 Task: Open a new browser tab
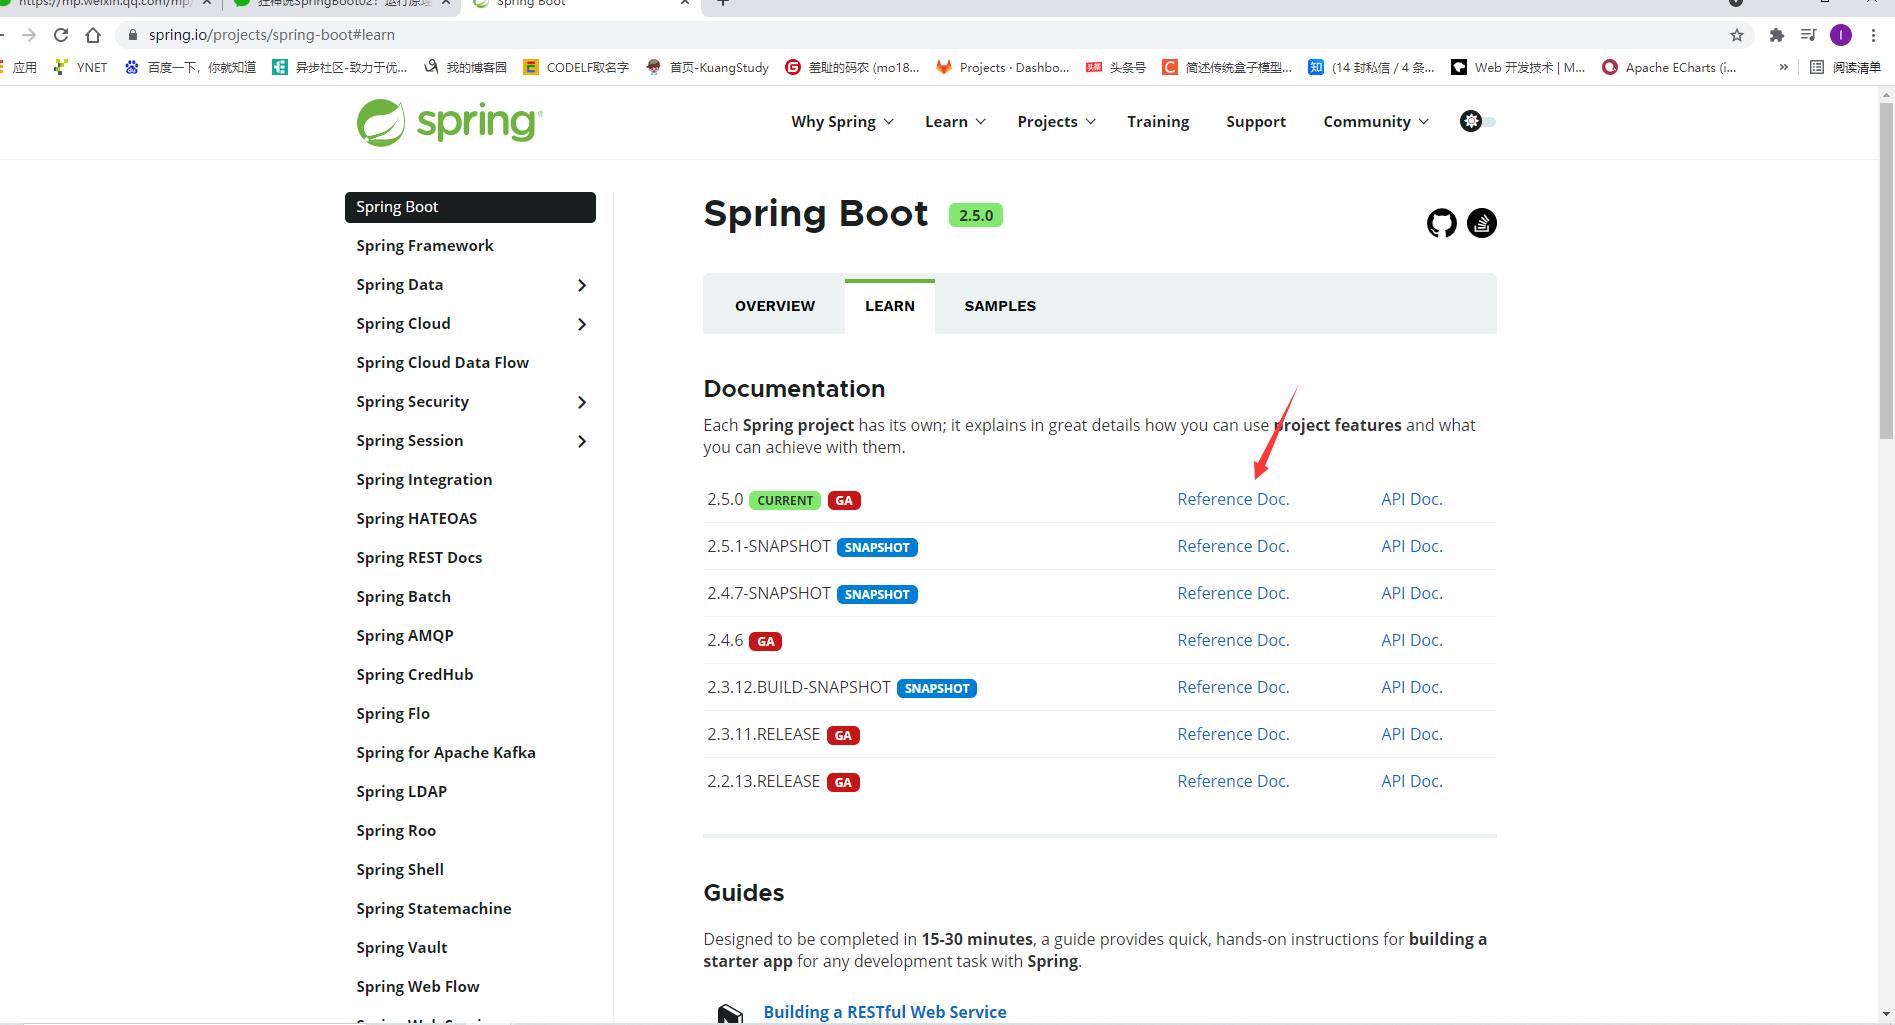click(x=723, y=3)
